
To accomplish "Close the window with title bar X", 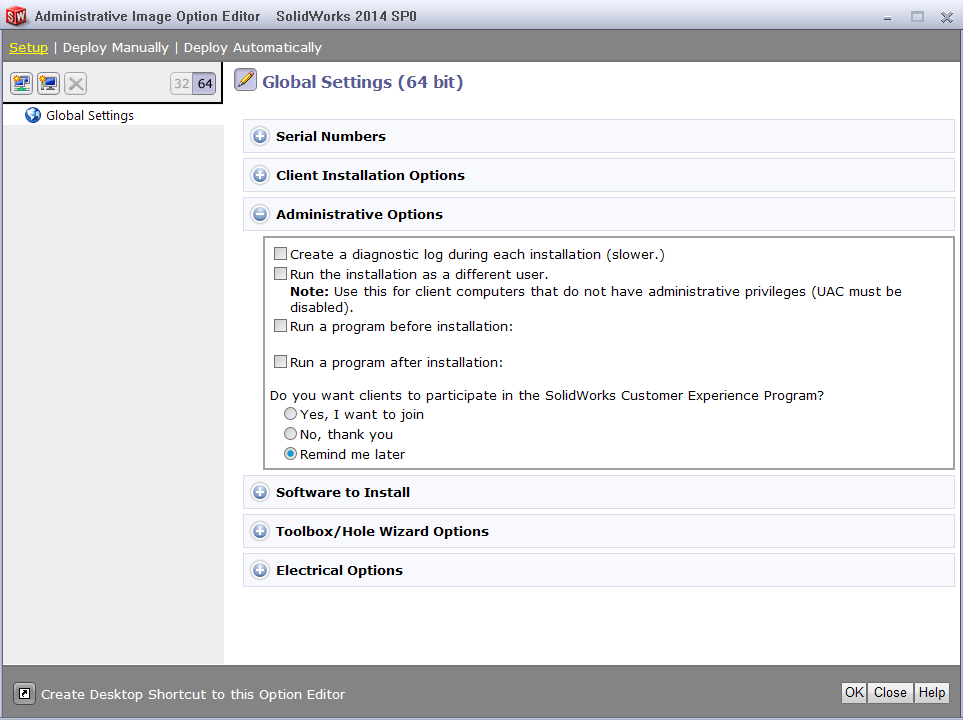I will click(x=946, y=17).
